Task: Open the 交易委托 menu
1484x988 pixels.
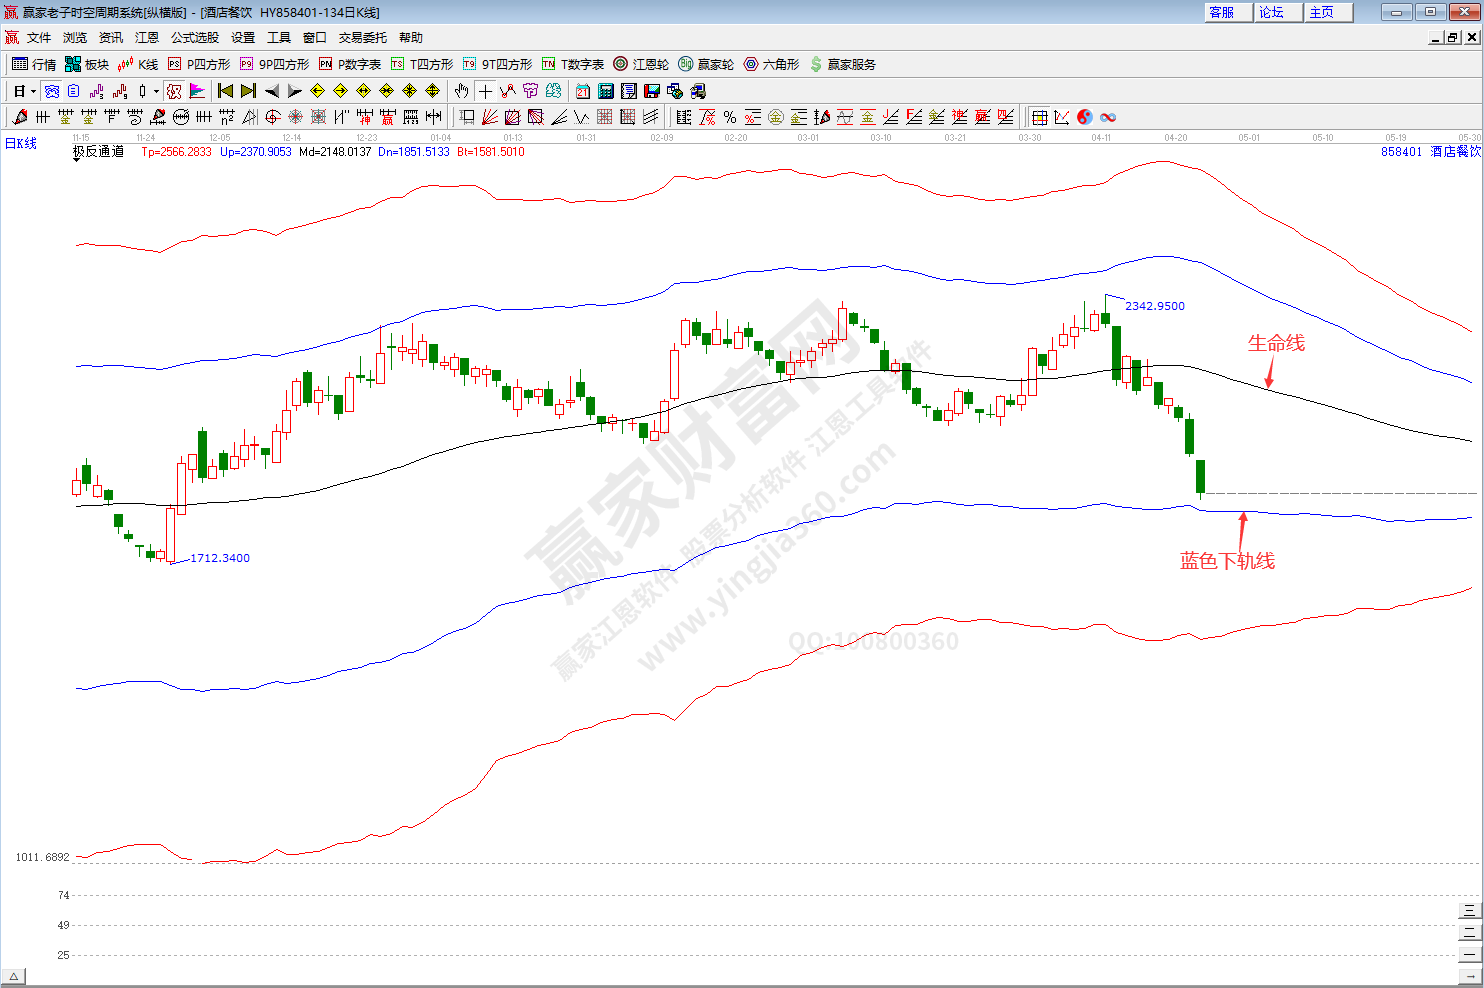Action: point(362,38)
